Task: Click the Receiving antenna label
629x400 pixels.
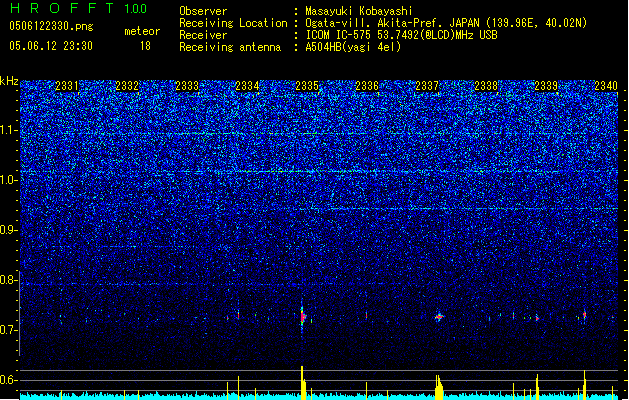Action: [230, 47]
